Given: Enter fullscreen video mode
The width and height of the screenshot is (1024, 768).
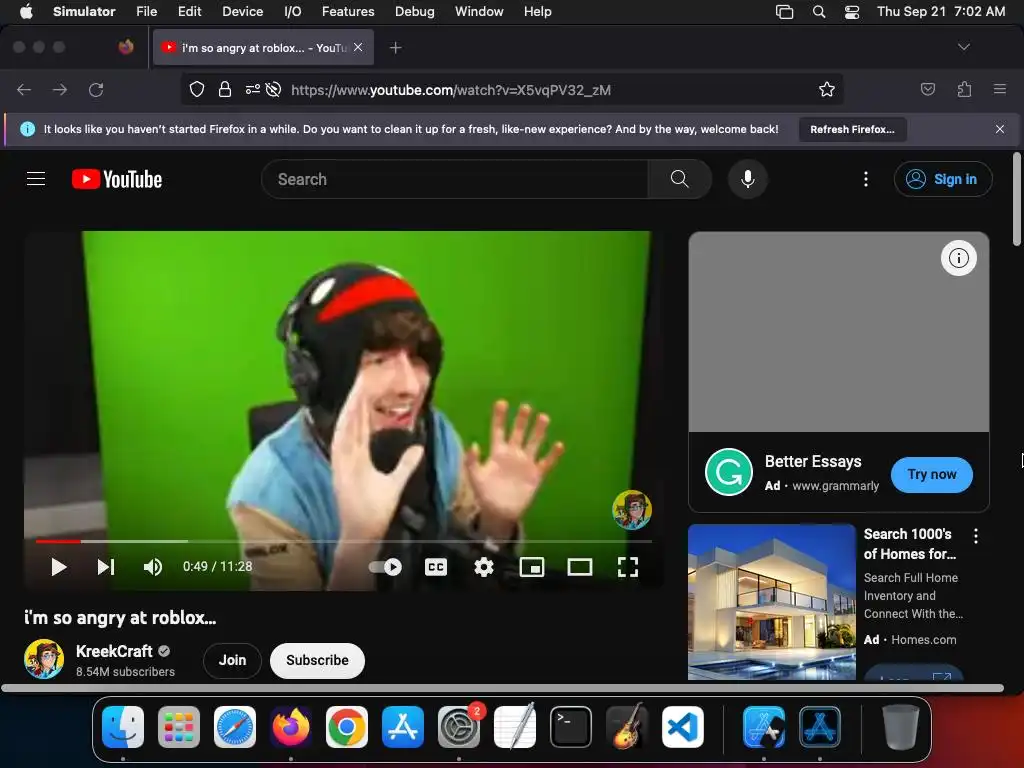Looking at the screenshot, I should pos(628,567).
